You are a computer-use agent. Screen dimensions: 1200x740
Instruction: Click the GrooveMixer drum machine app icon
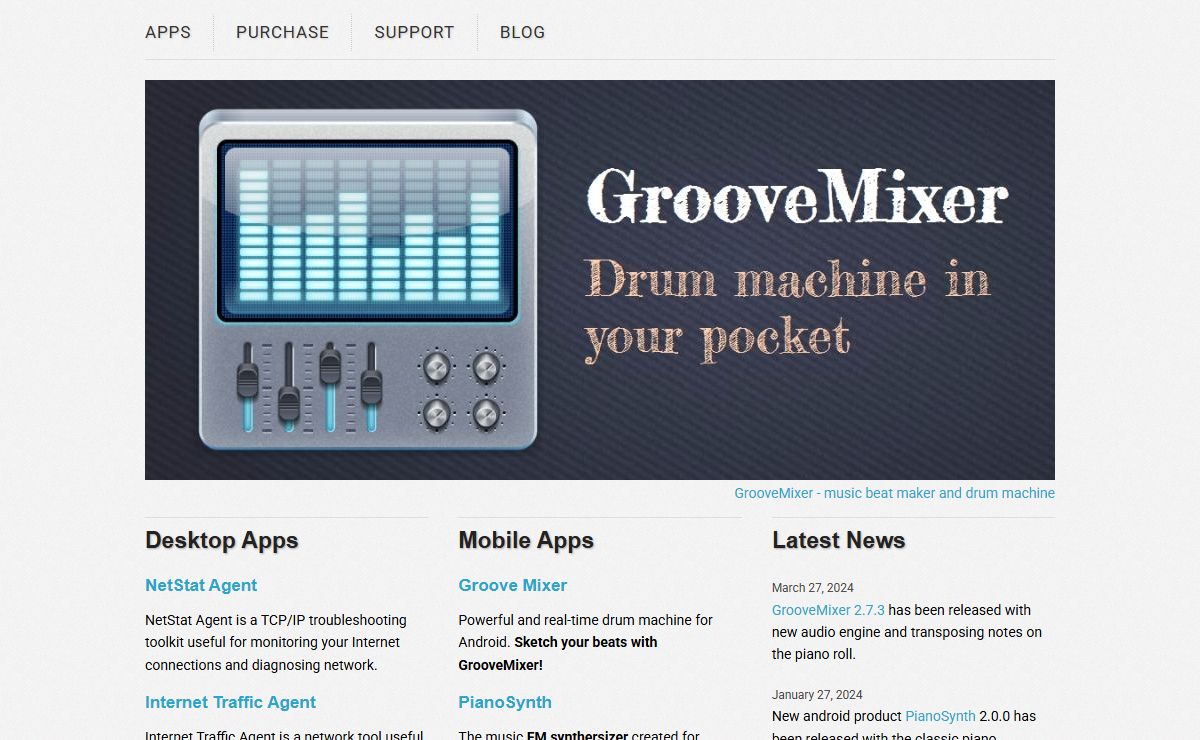[x=368, y=280]
